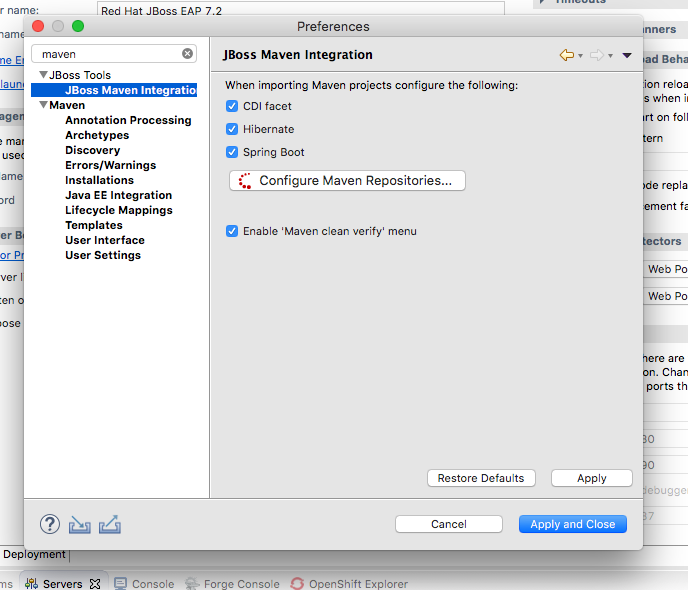Click Restore Defaults button

coord(481,478)
